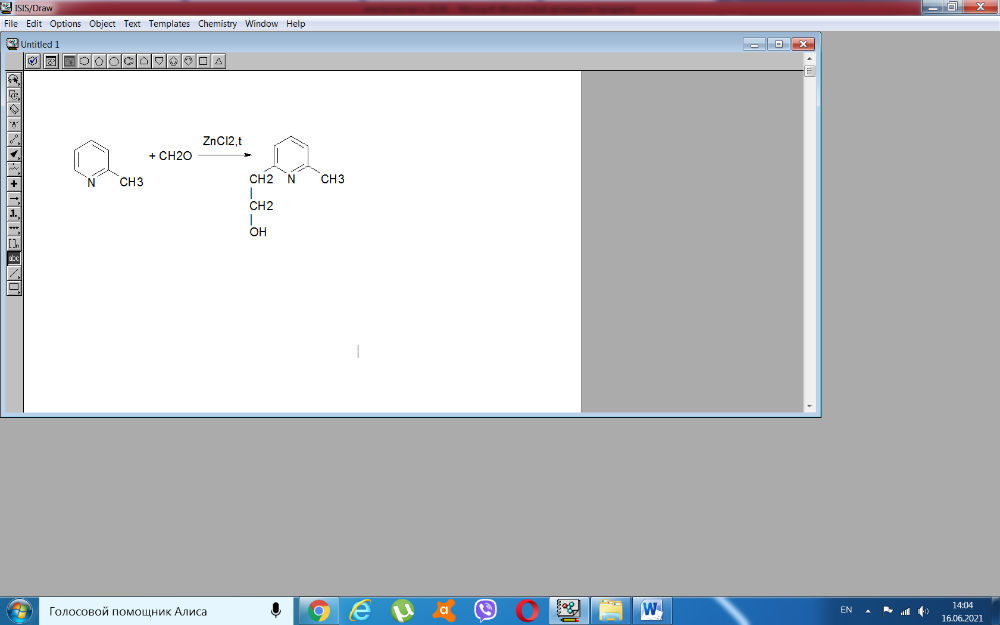Select the rectangle drawing tool
The image size is (1000, 625).
[x=14, y=288]
